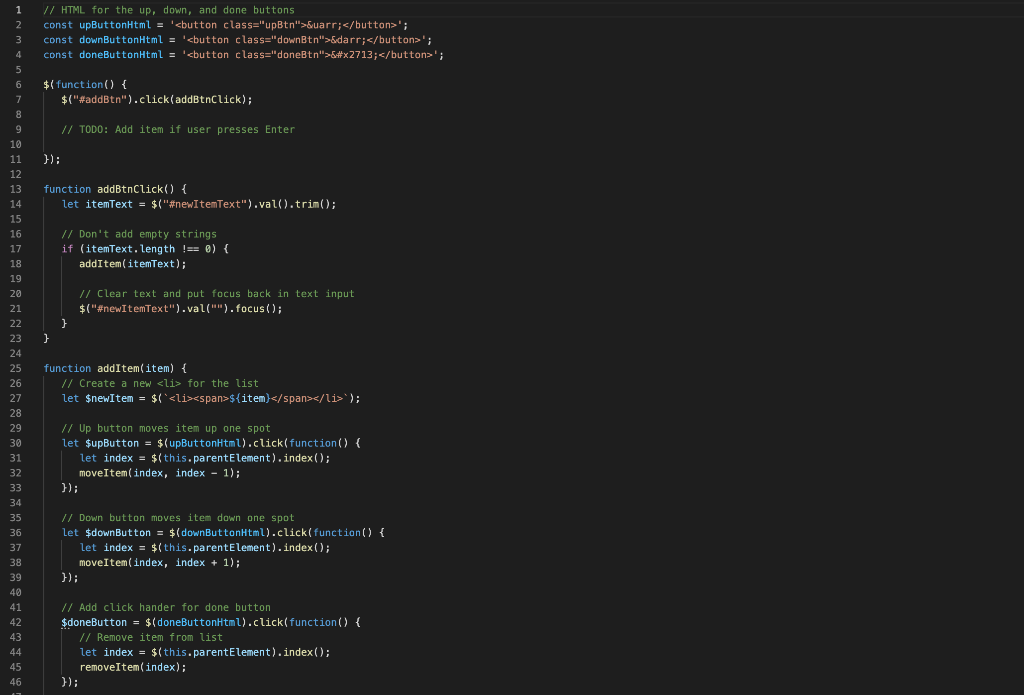Click line number 25

(15, 367)
